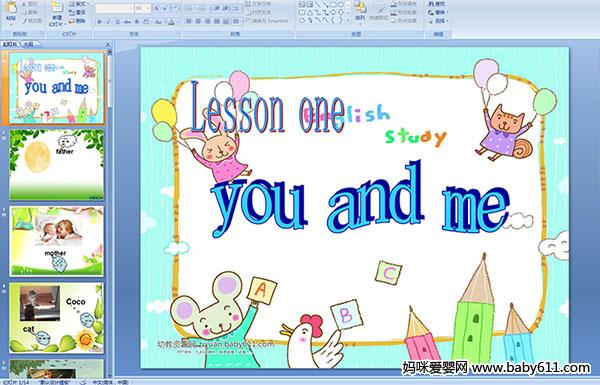Open the Shape Effects menu

tap(405, 21)
